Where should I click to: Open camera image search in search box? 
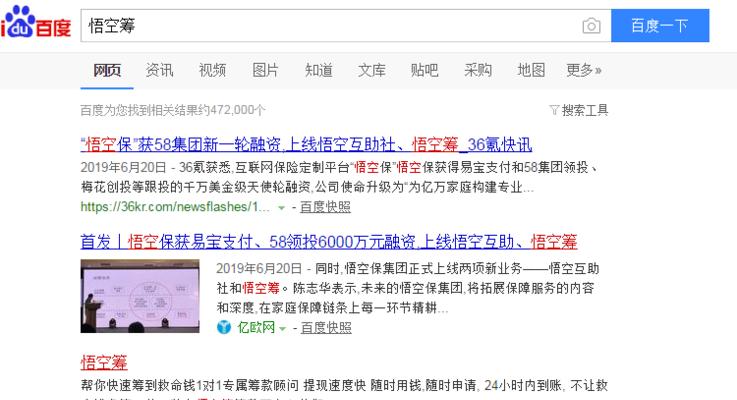(591, 25)
